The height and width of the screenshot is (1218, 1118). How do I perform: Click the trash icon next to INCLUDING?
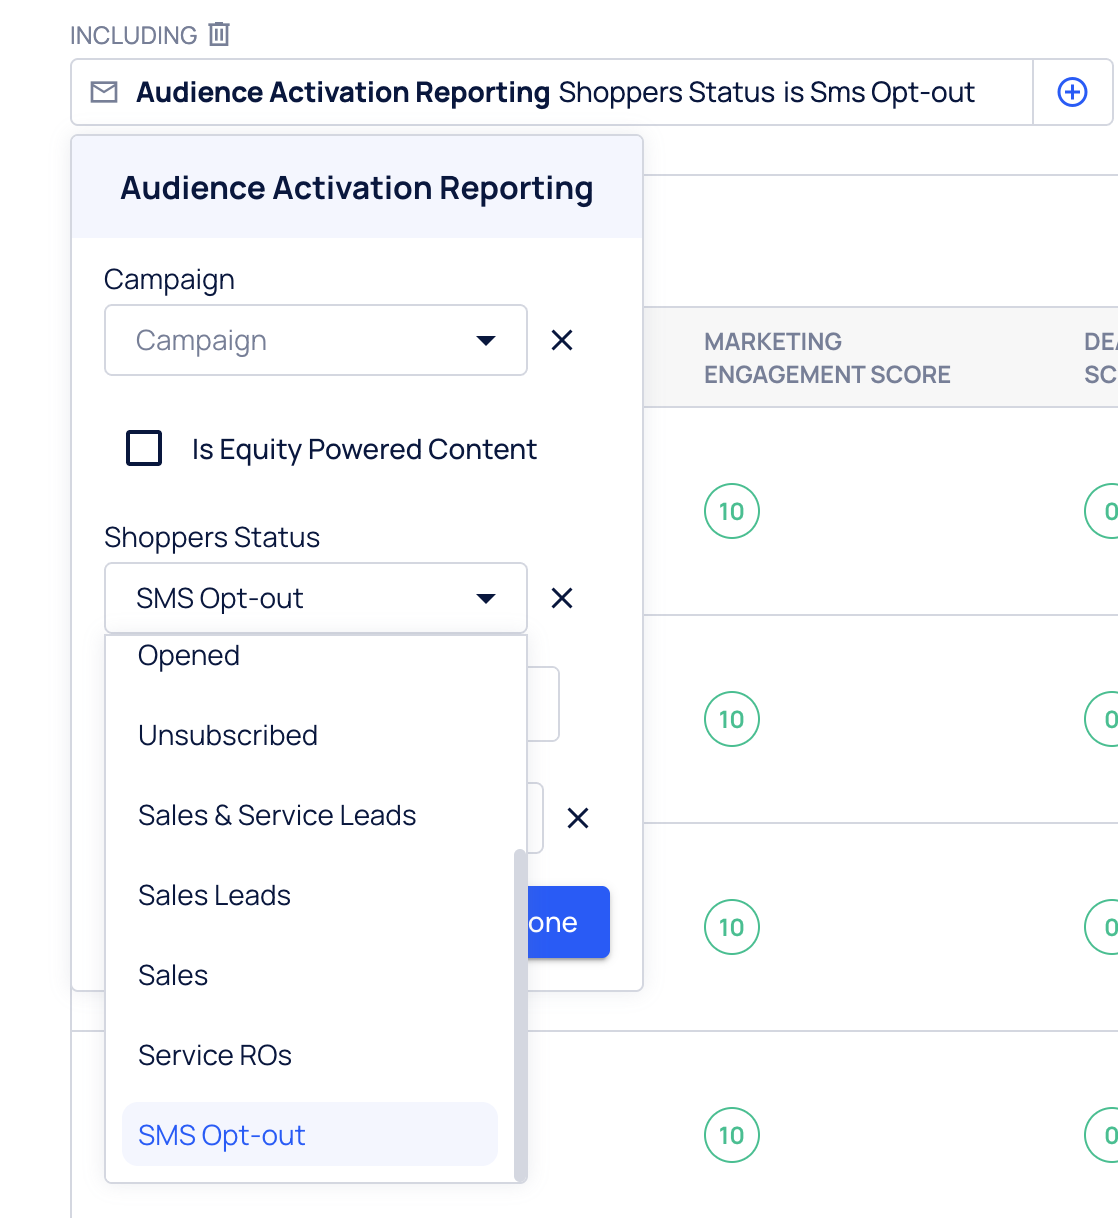(219, 34)
